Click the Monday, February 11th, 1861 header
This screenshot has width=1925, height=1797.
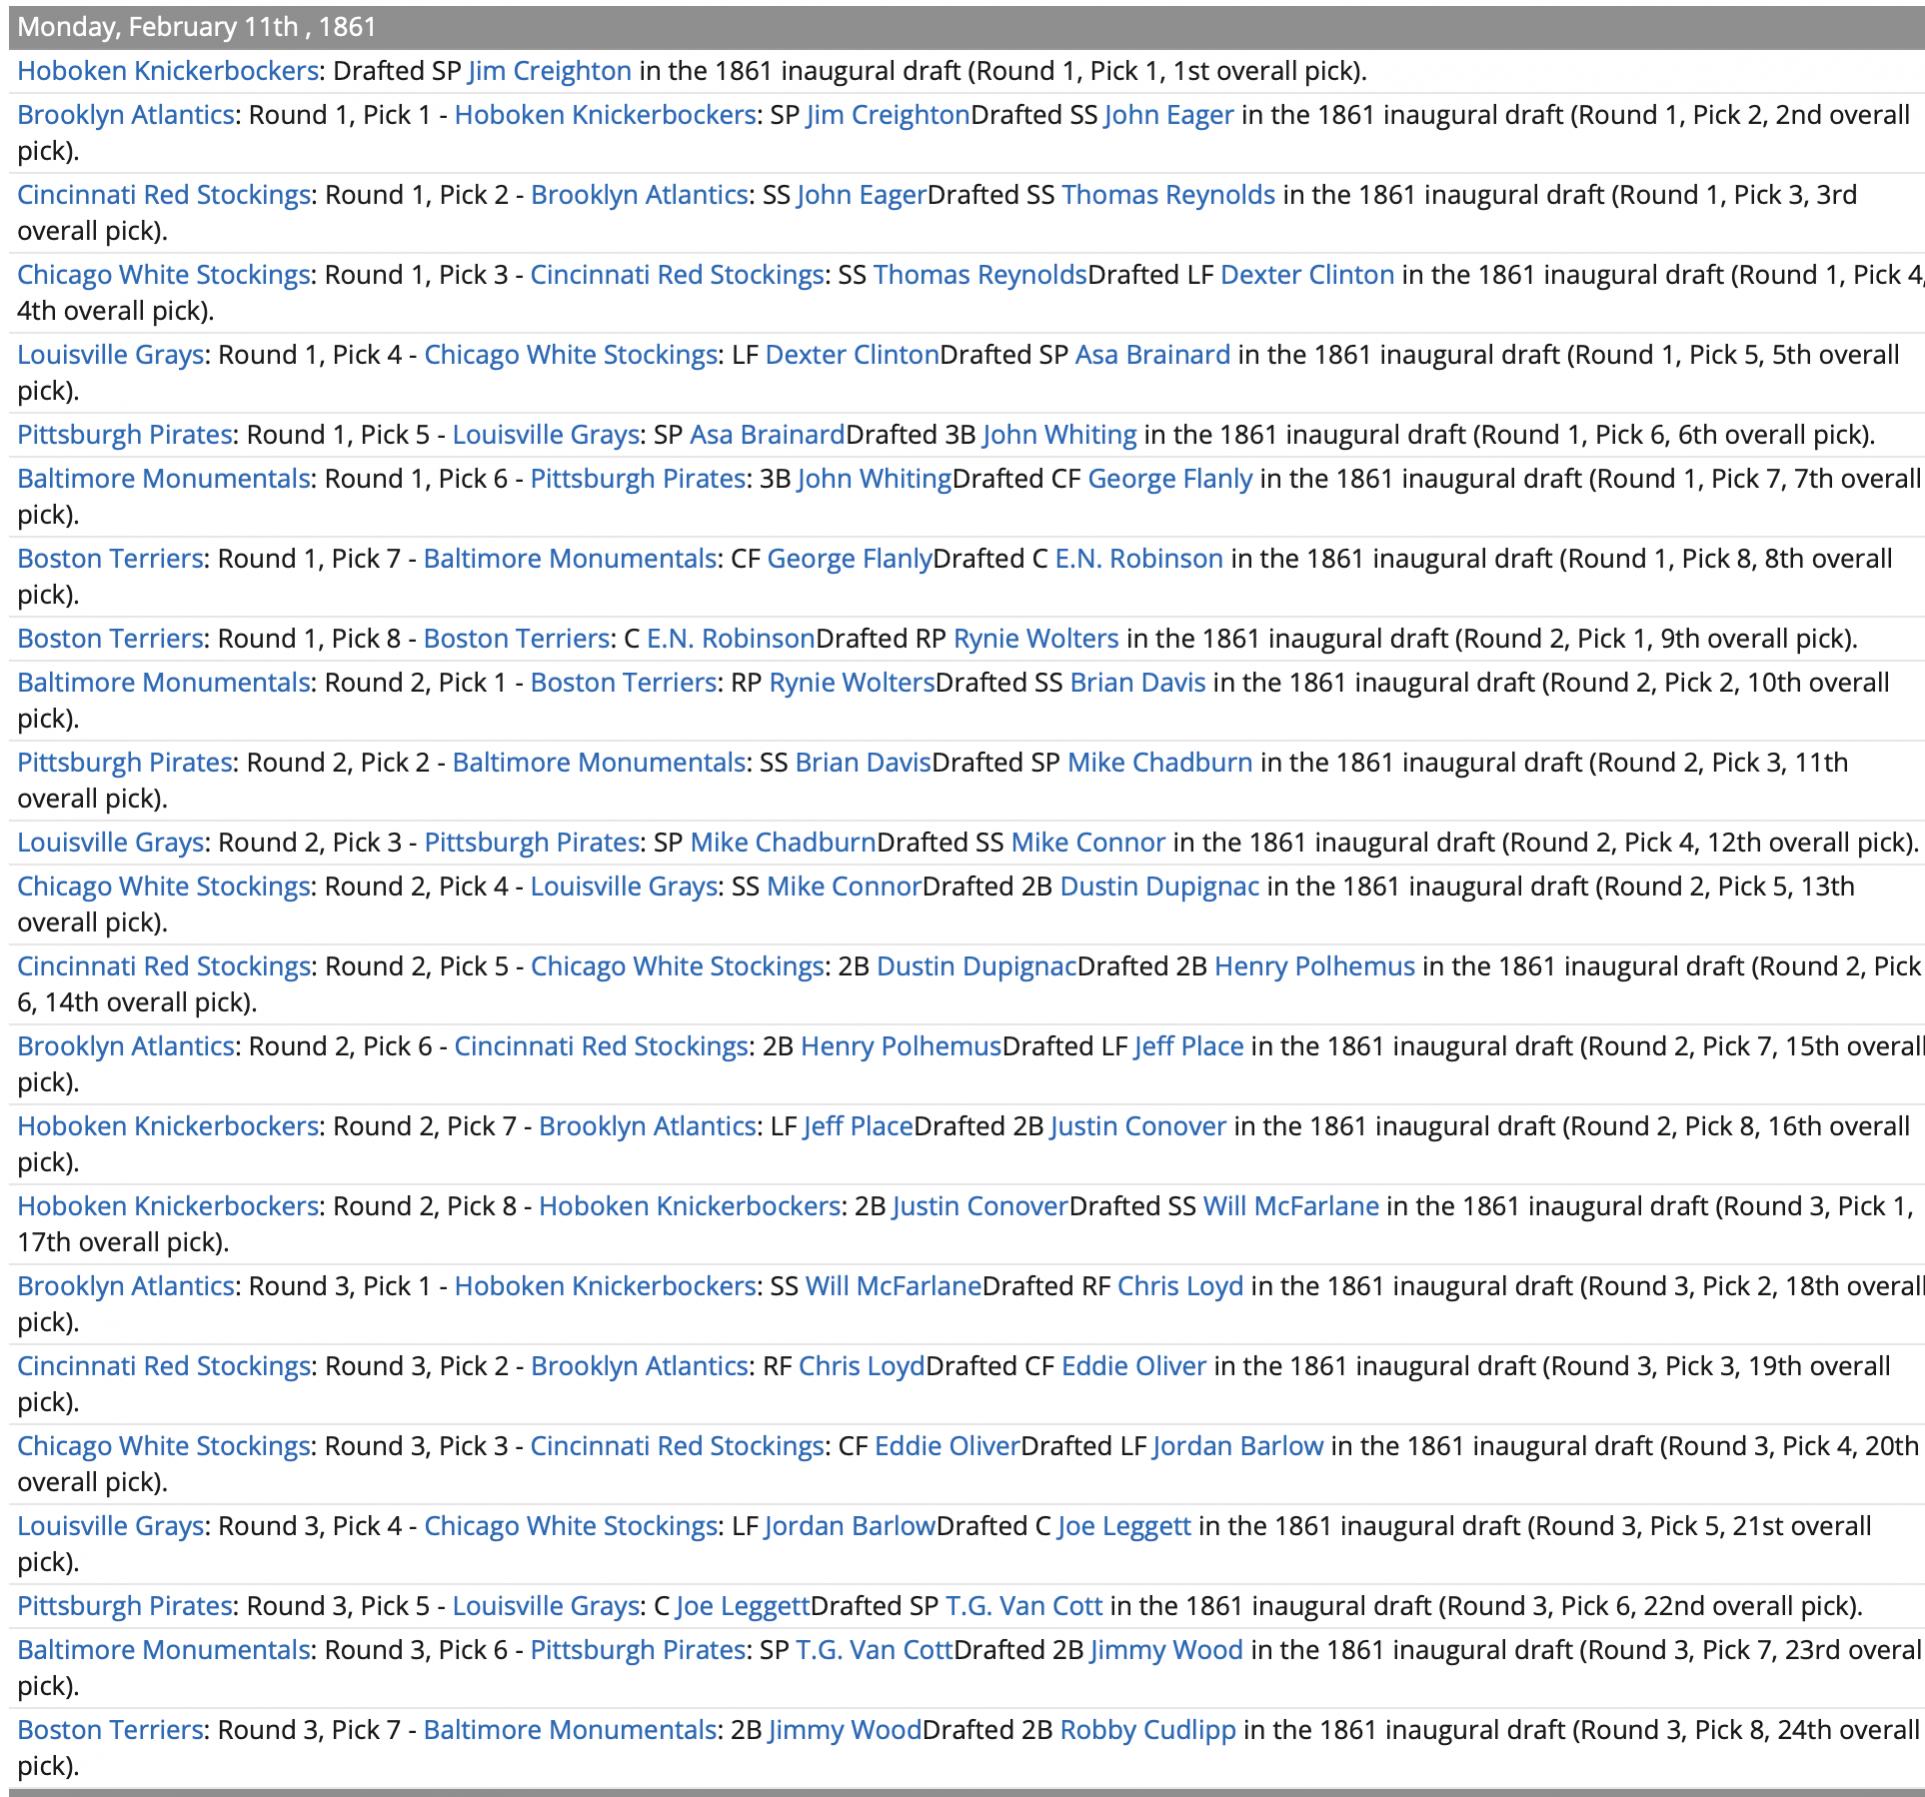[197, 27]
